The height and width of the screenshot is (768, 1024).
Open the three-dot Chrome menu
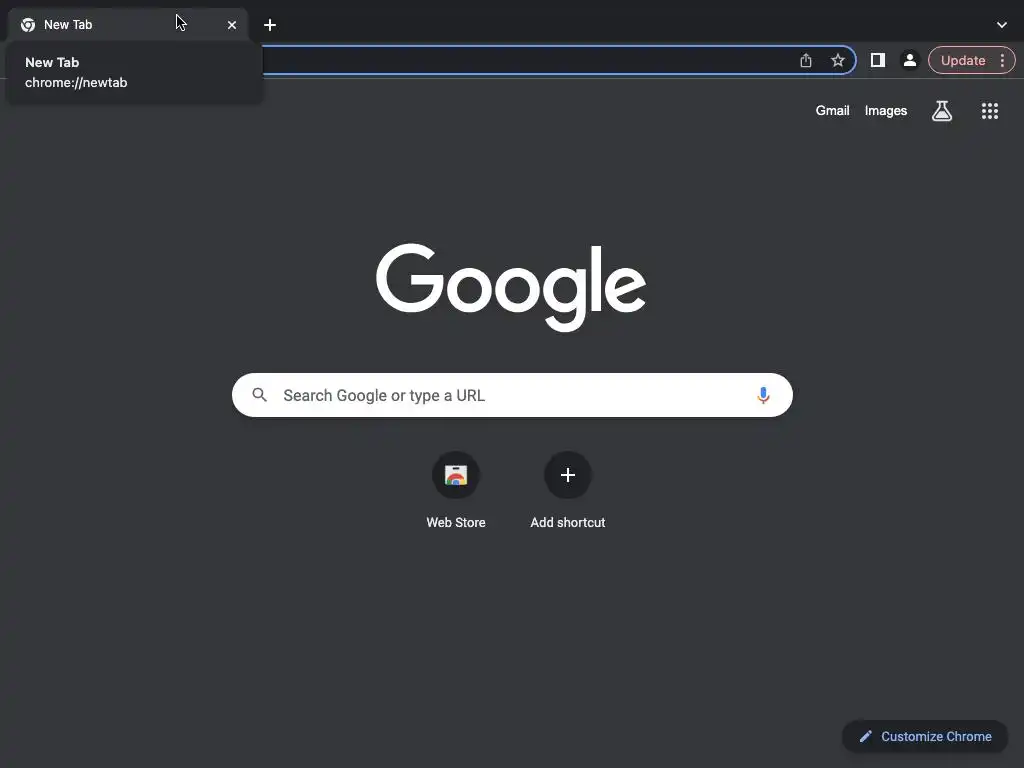point(1002,60)
